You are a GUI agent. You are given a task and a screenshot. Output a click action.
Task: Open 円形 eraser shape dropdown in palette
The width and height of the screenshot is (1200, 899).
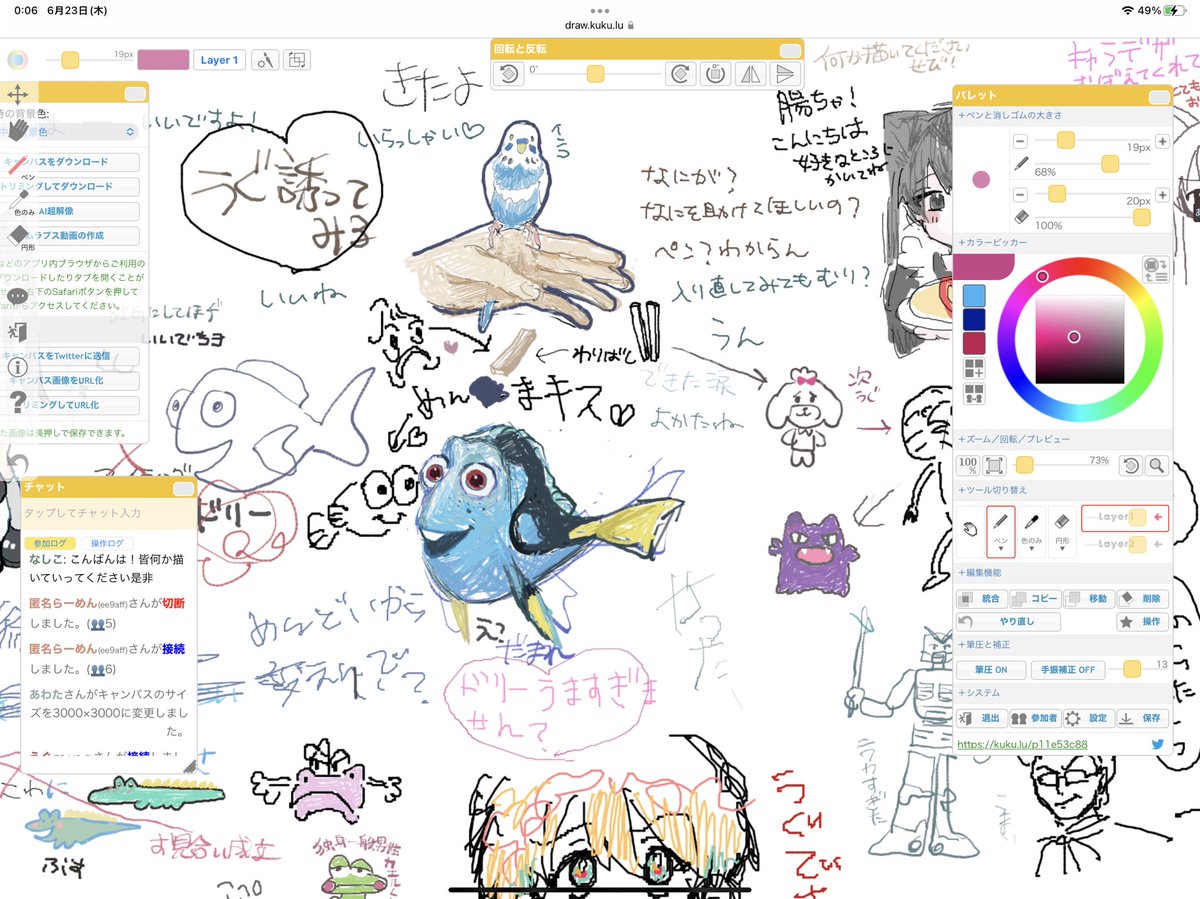coord(1062,531)
